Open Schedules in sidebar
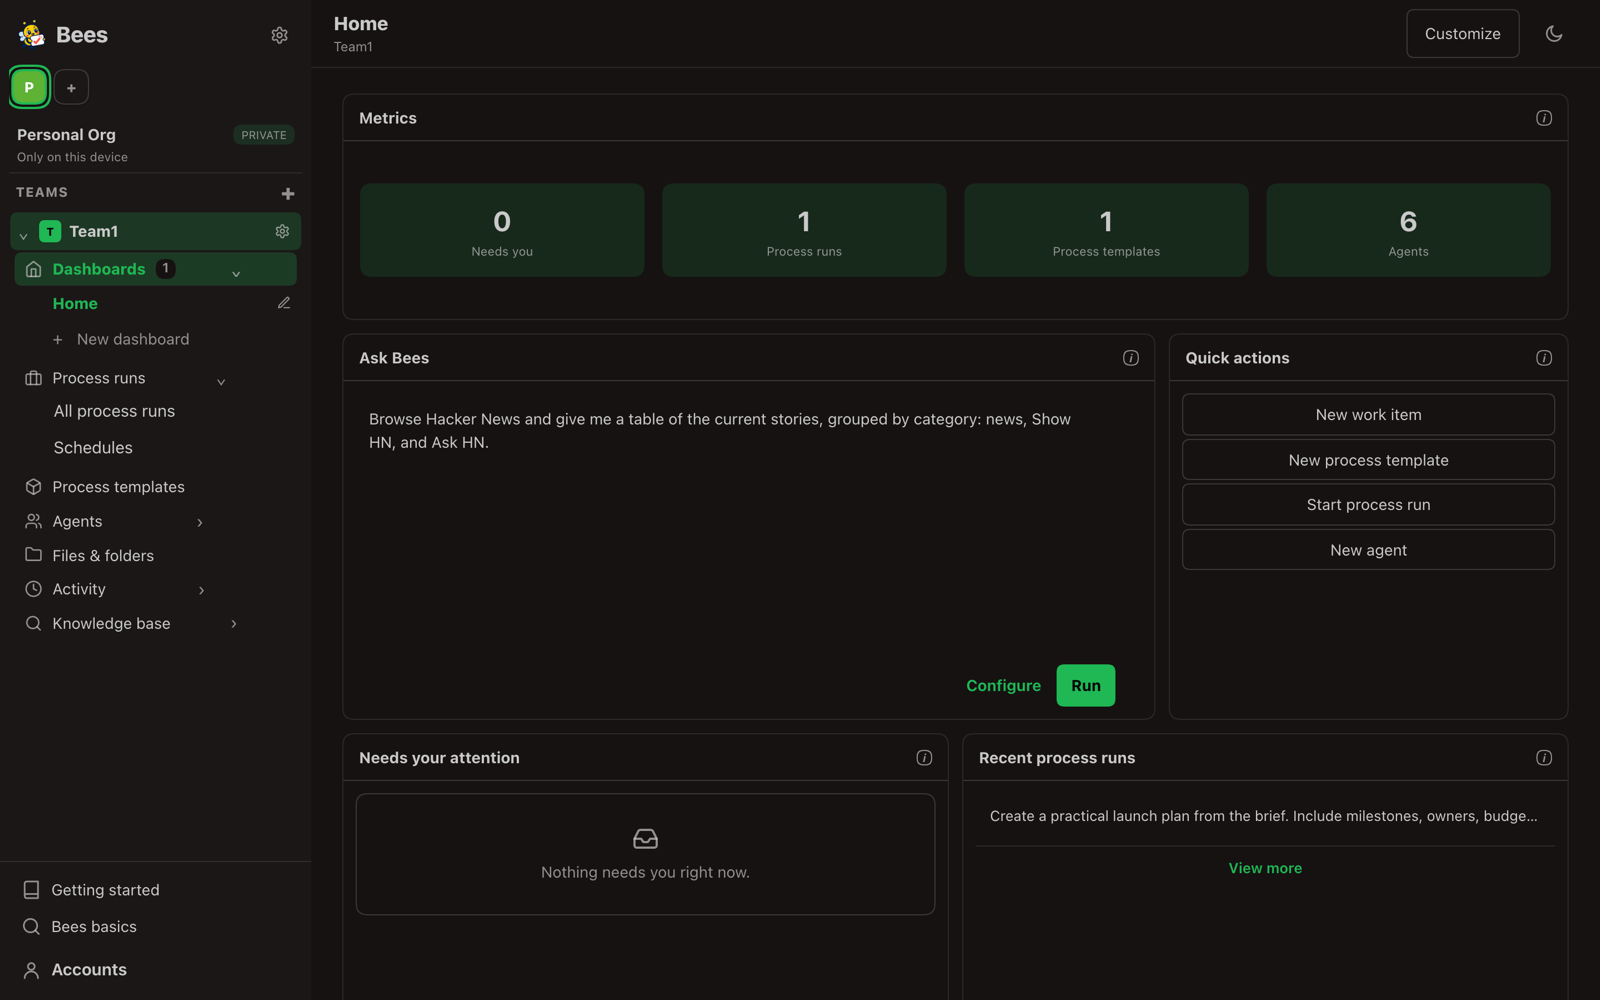Image resolution: width=1600 pixels, height=1000 pixels. click(x=93, y=448)
